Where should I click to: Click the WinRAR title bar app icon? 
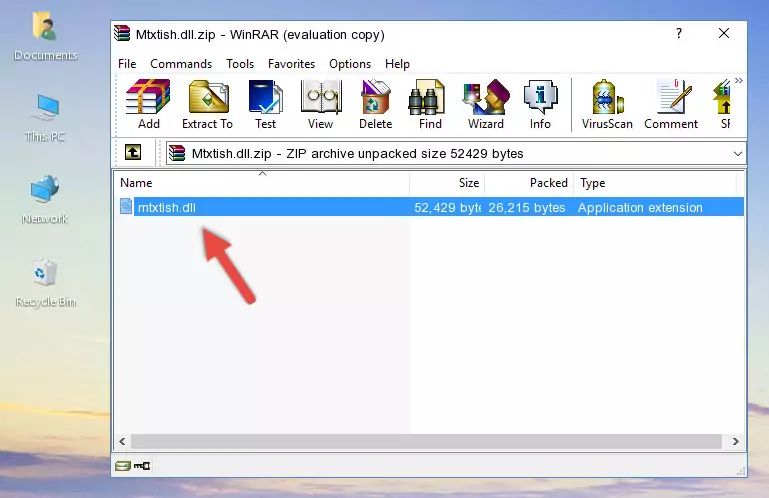(x=122, y=33)
